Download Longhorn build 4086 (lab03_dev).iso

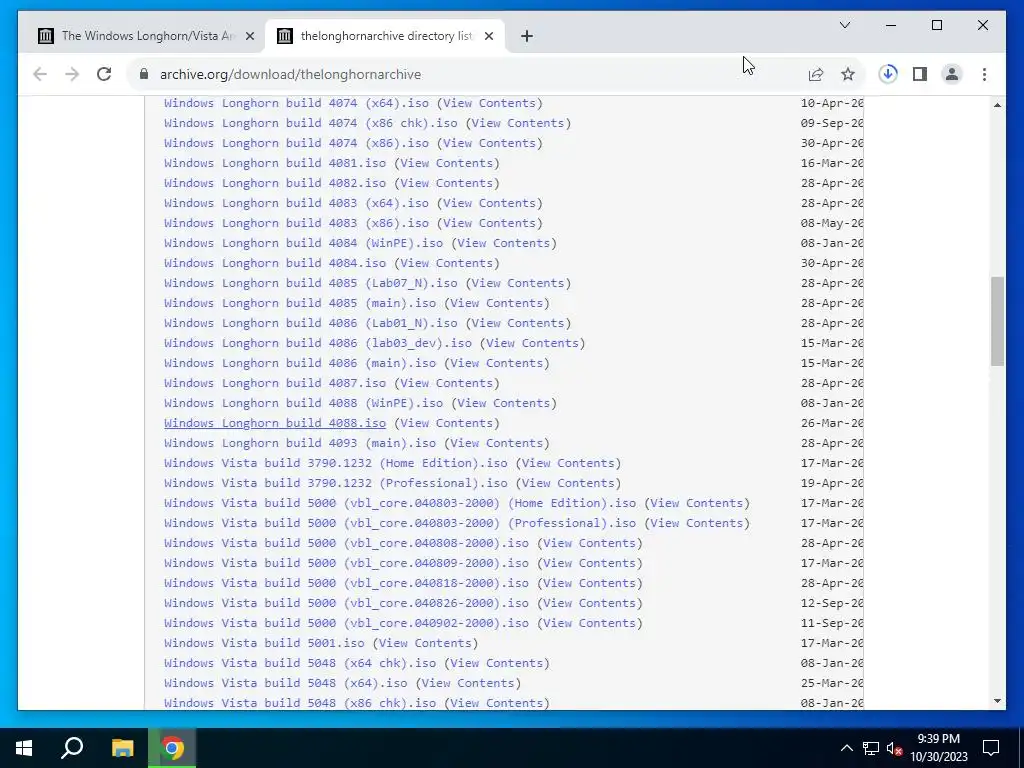point(318,343)
